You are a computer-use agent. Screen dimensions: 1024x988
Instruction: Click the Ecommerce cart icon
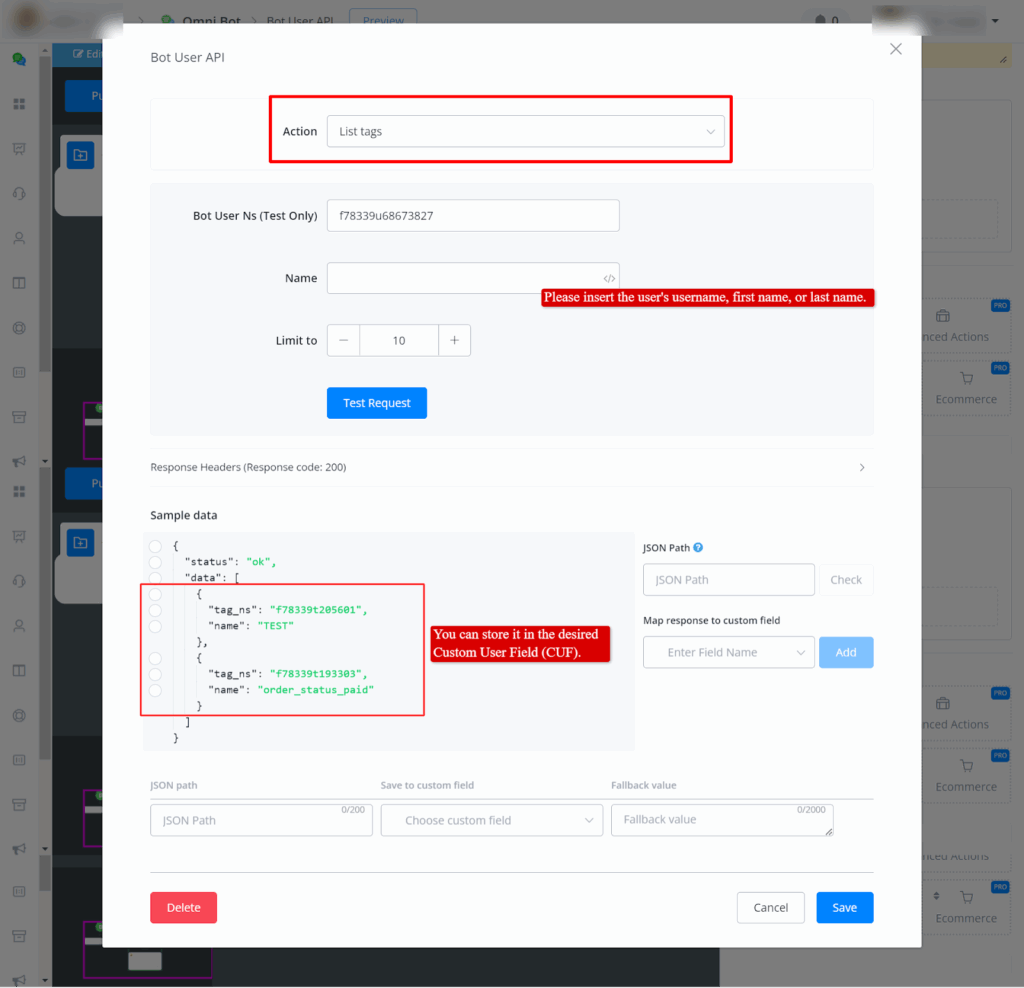pos(966,378)
